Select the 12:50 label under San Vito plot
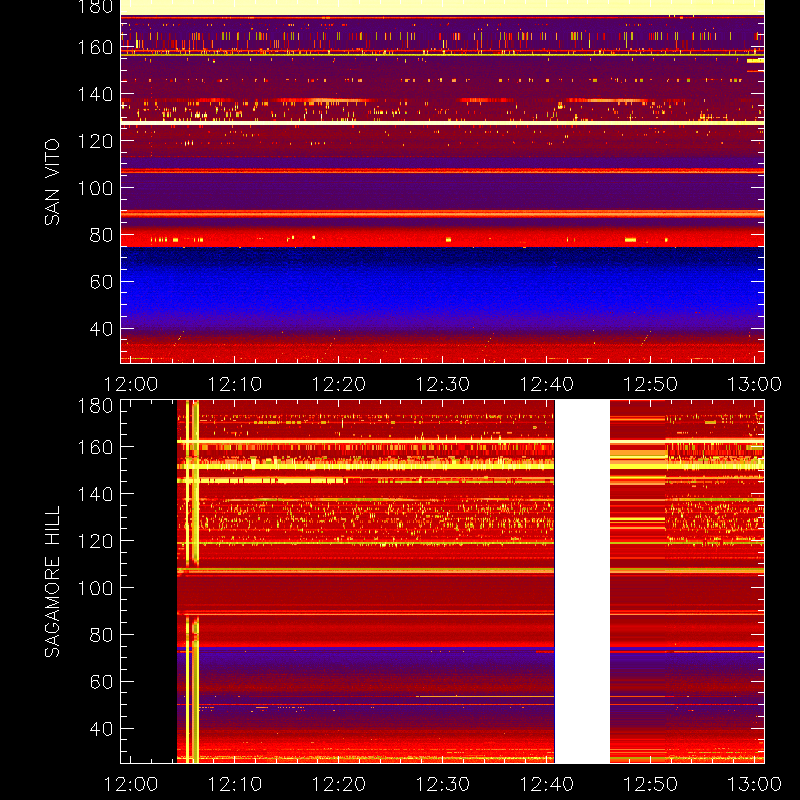 pos(651,384)
